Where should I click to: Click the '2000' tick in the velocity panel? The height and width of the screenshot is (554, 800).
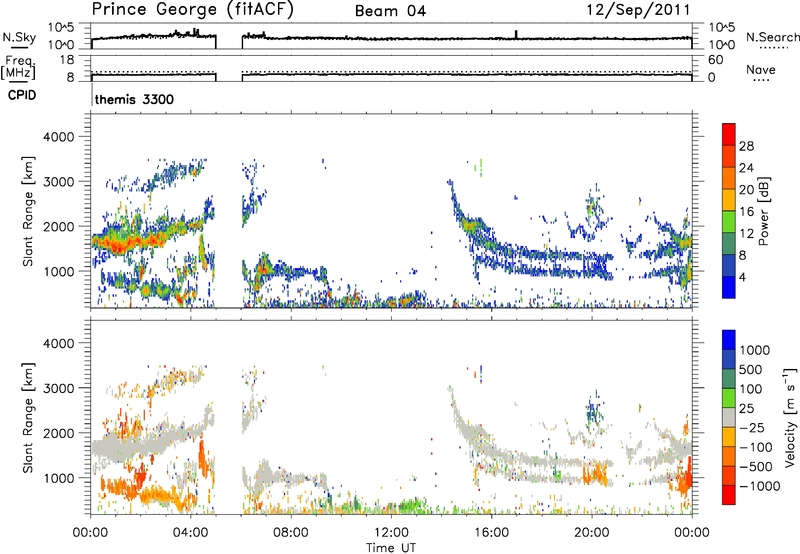58,433
